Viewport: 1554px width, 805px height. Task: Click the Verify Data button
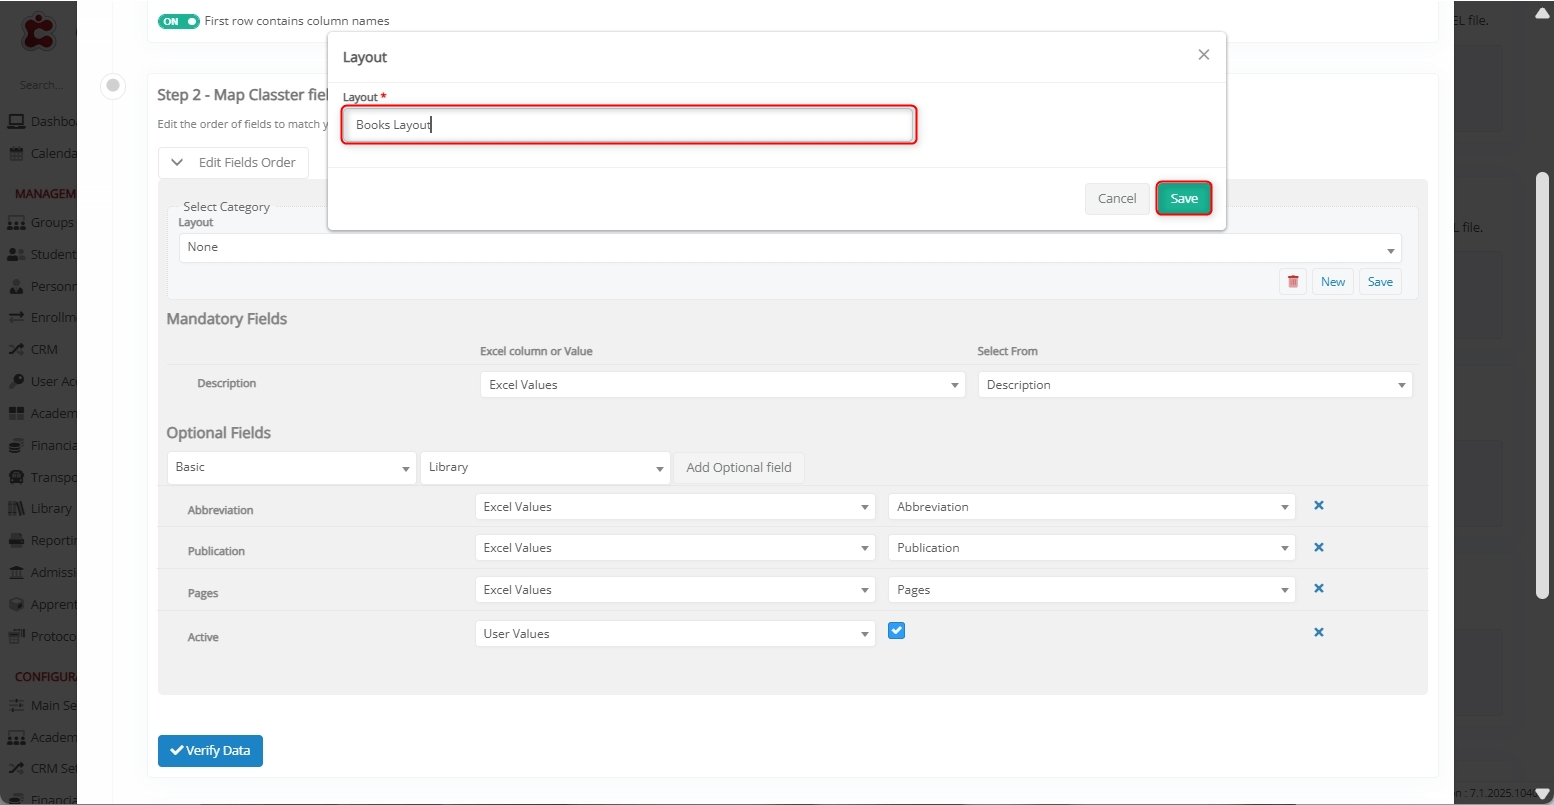[x=210, y=751]
